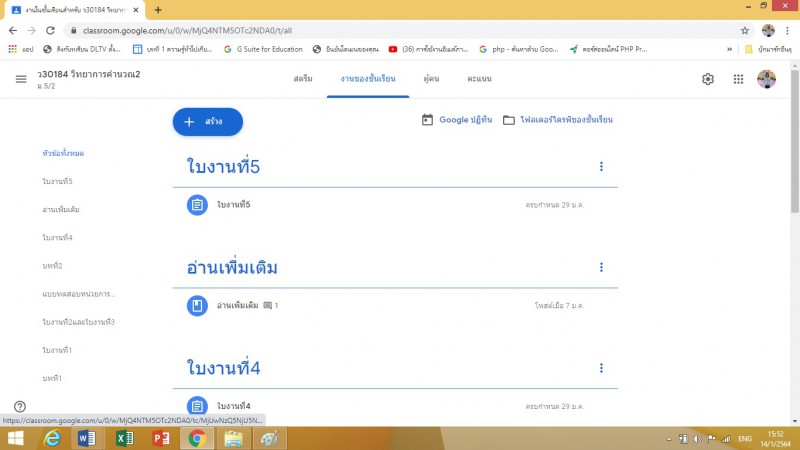Bookmark this page with star icon
This screenshot has height=450, width=800.
[744, 30]
